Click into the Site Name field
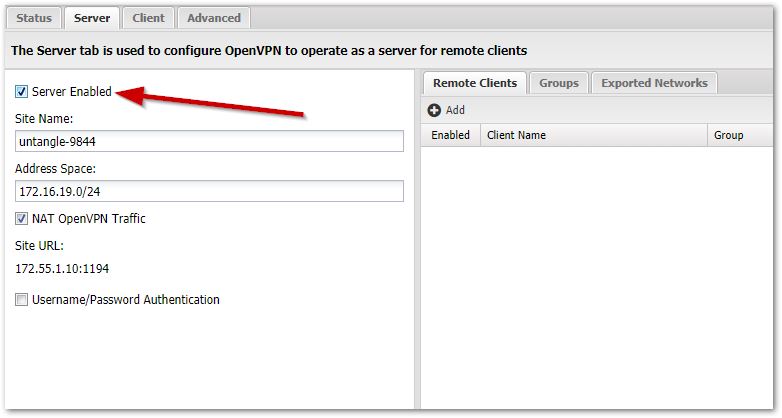The width and height of the screenshot is (782, 418). pos(209,142)
